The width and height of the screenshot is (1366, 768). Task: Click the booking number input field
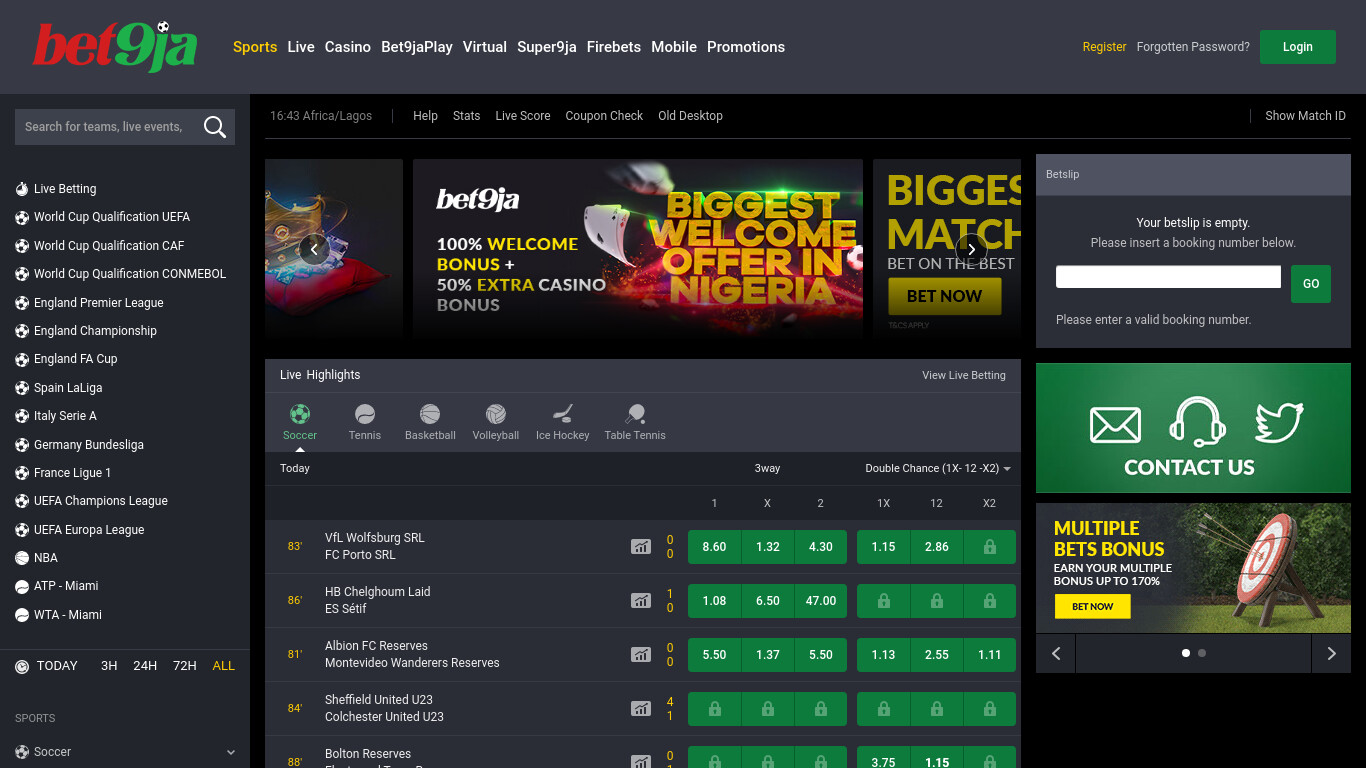[x=1168, y=277]
